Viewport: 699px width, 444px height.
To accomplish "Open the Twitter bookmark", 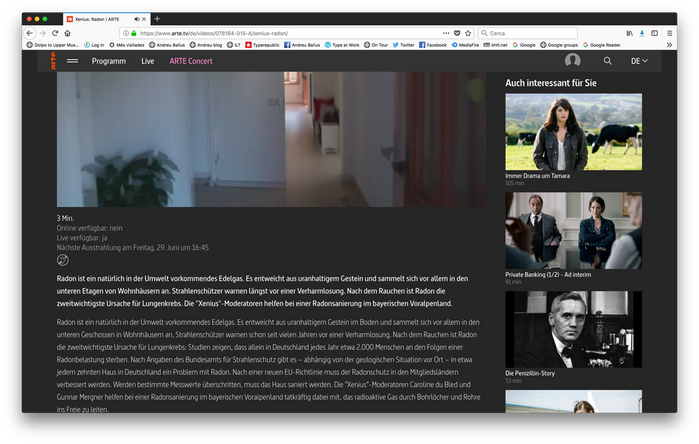I will coord(404,45).
